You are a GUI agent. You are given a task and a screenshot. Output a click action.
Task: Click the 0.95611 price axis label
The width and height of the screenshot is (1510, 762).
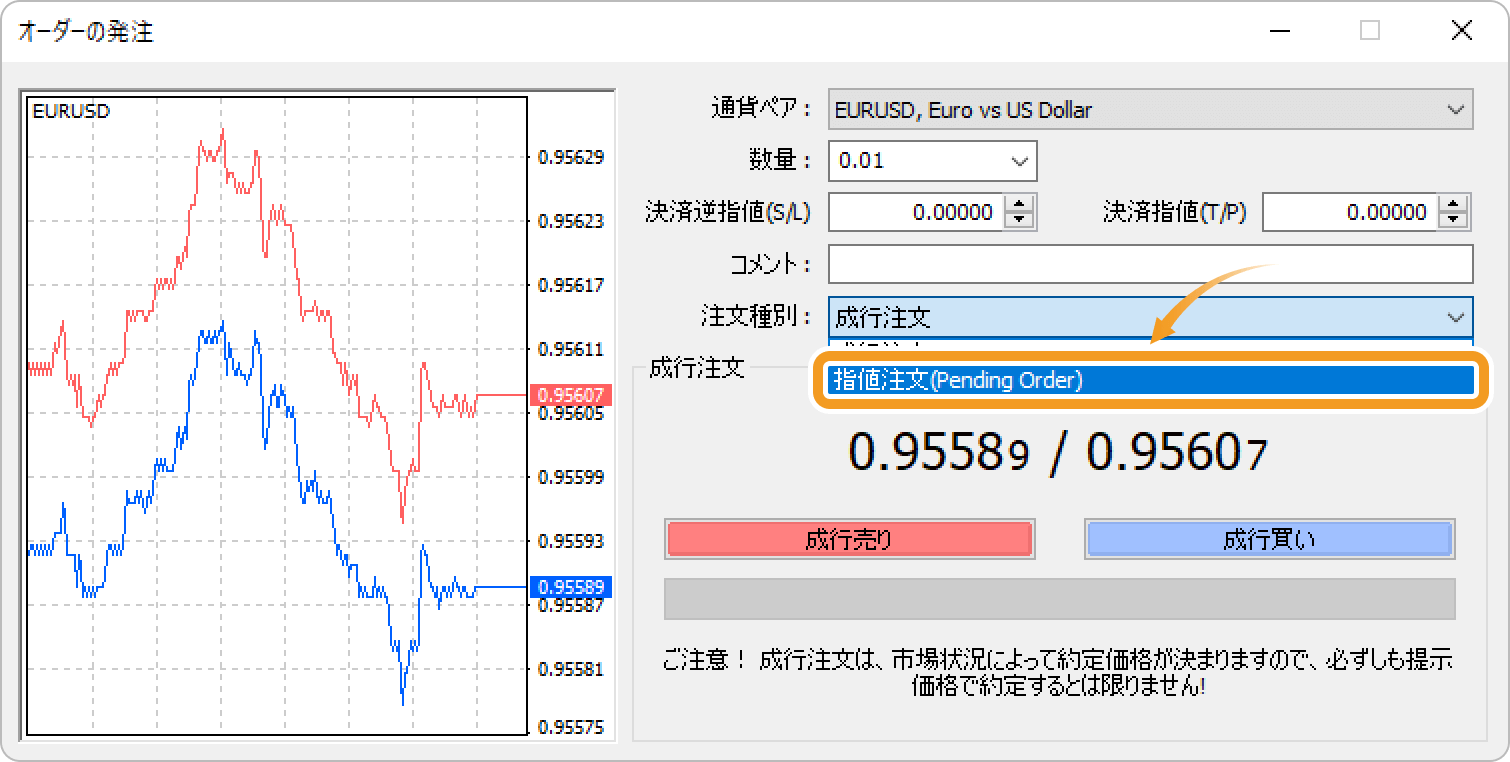tap(571, 349)
